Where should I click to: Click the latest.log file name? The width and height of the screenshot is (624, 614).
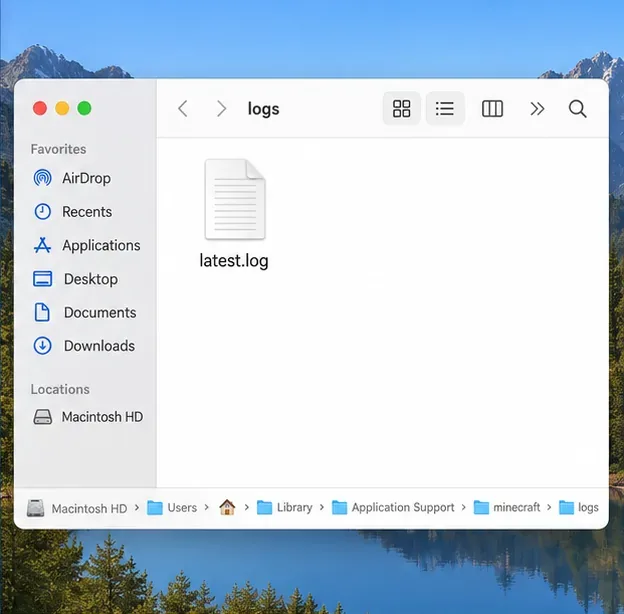(234, 261)
